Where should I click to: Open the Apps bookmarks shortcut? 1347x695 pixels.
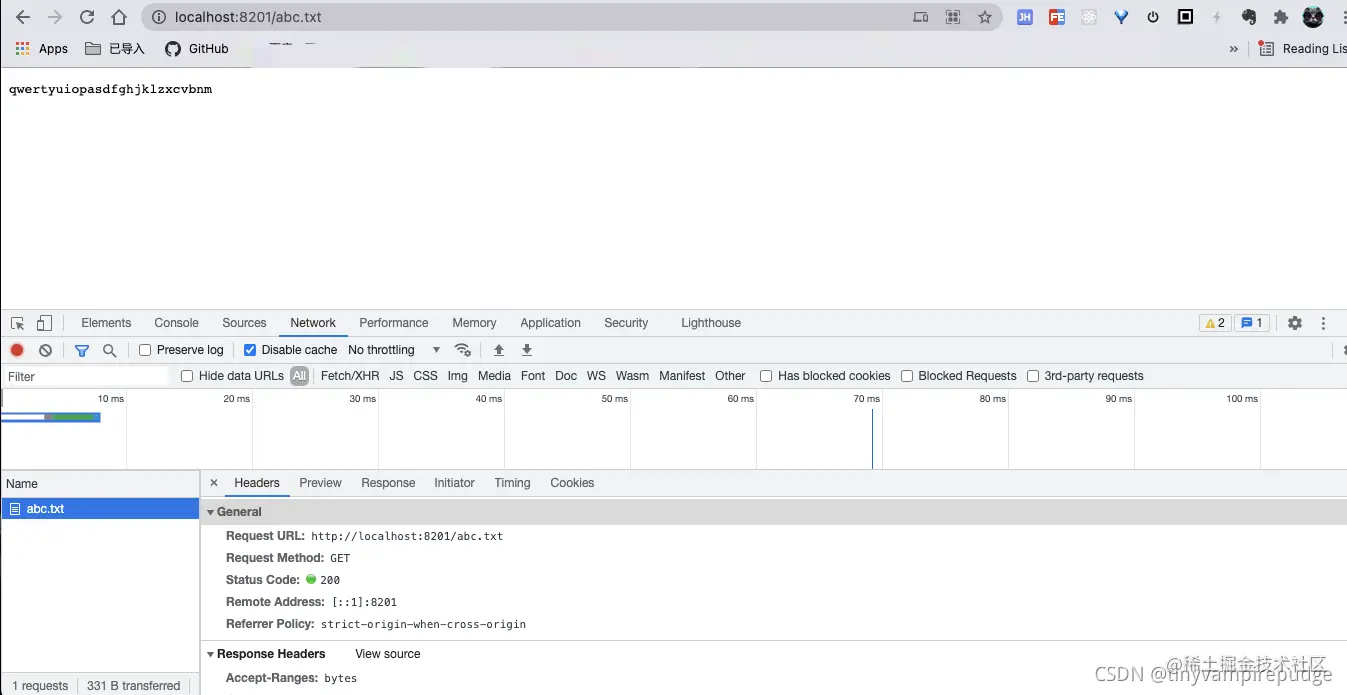tap(42, 48)
